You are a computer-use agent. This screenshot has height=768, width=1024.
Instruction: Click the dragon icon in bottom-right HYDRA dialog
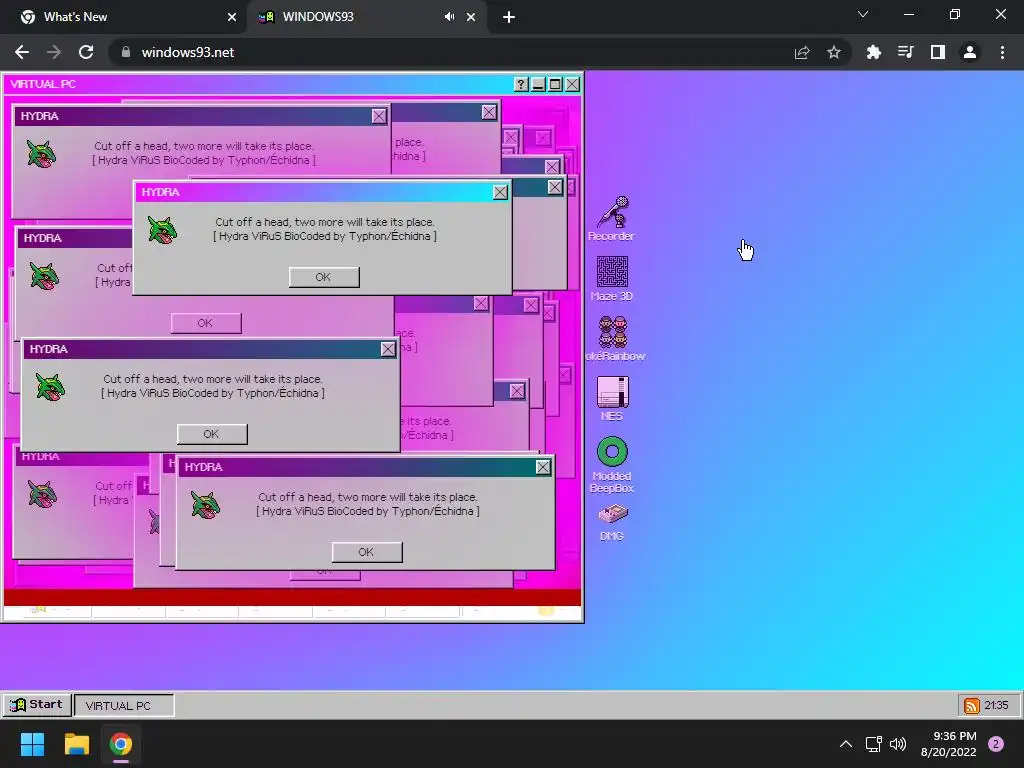206,505
